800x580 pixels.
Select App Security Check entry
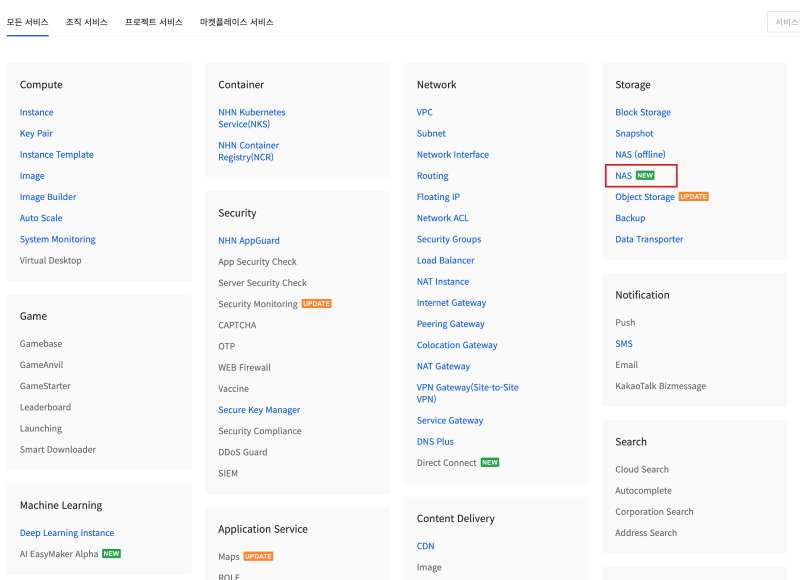click(257, 262)
